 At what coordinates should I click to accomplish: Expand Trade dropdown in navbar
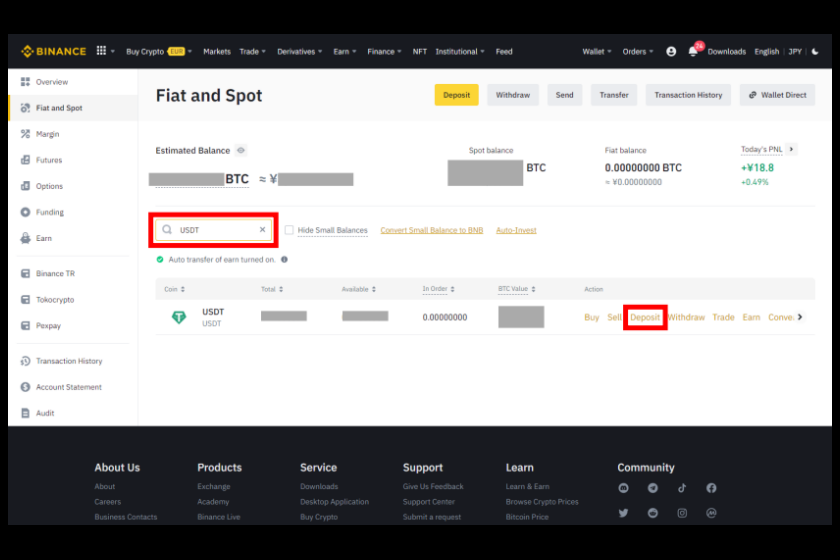(252, 51)
